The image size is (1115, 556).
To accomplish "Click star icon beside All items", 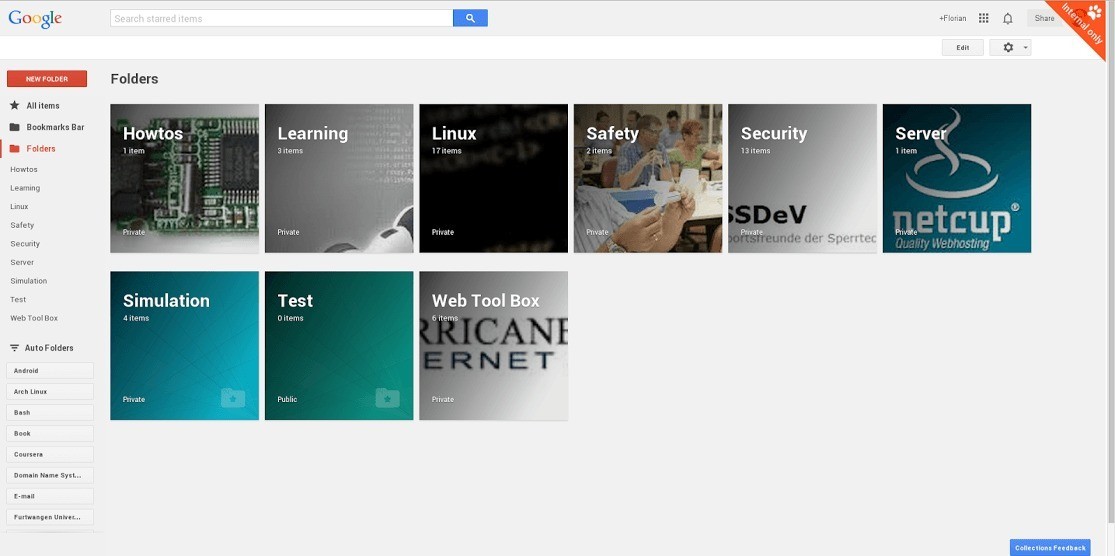I will [15, 105].
